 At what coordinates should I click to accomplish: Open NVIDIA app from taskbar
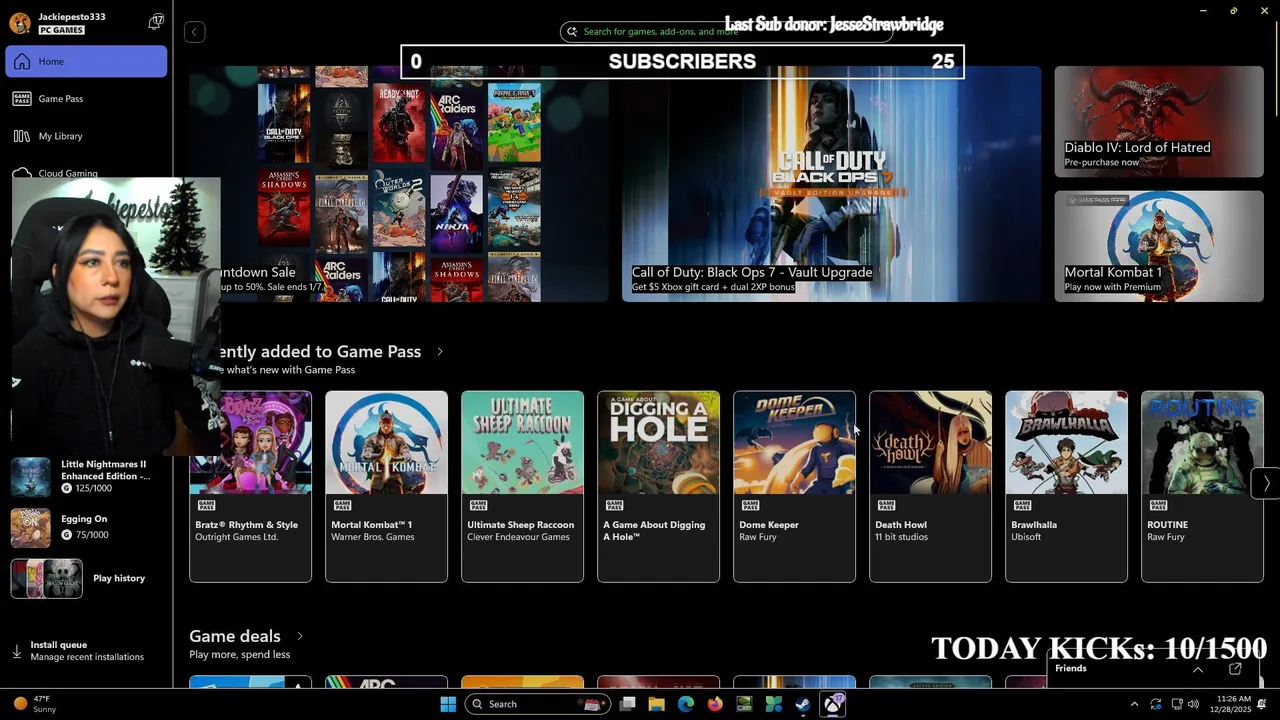tap(744, 704)
